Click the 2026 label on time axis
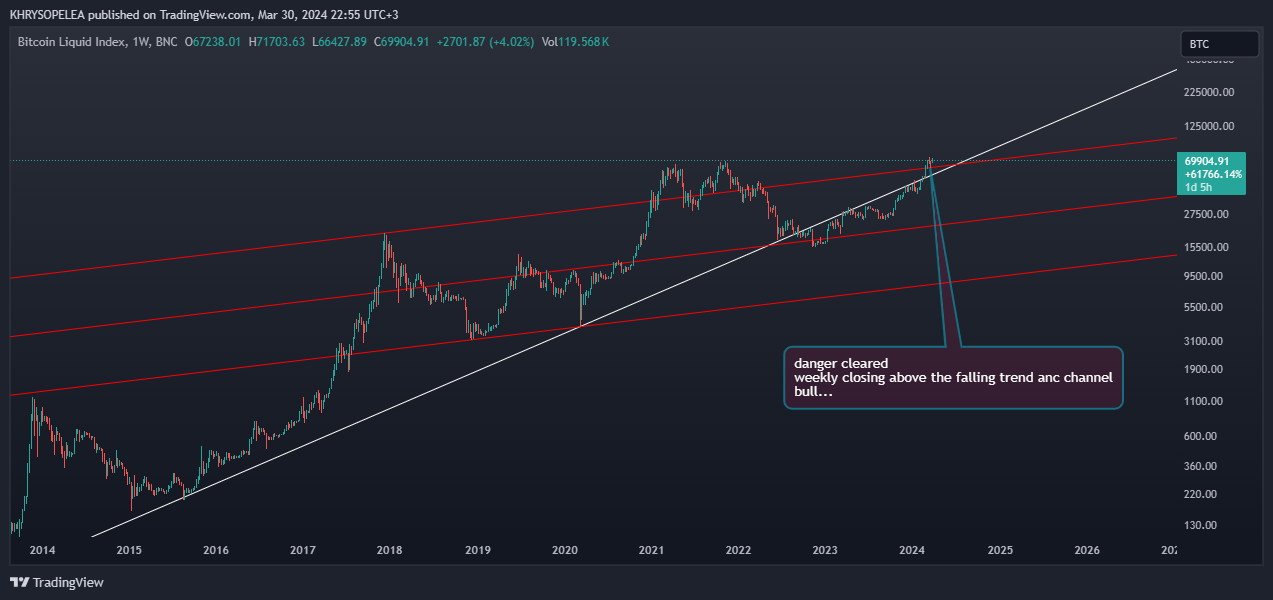Screen dimensions: 1273x600 (1086, 550)
